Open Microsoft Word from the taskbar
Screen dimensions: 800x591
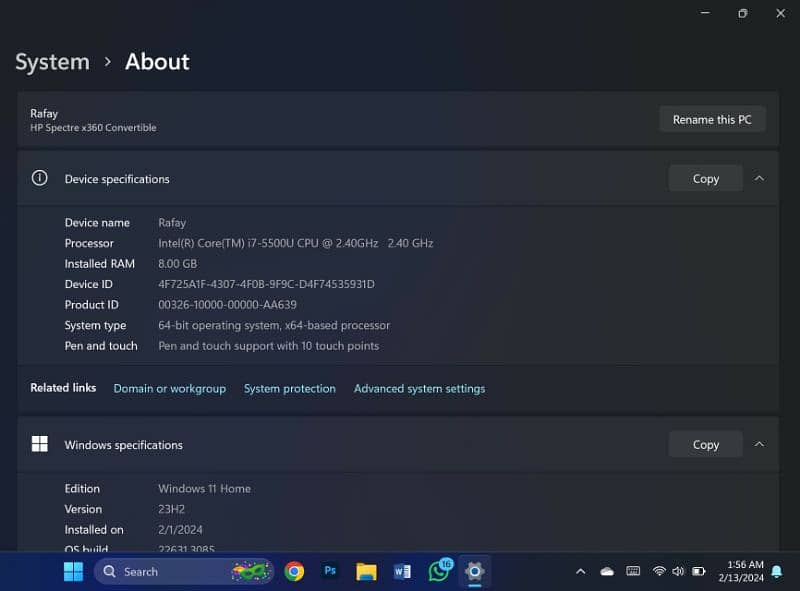[x=402, y=571]
